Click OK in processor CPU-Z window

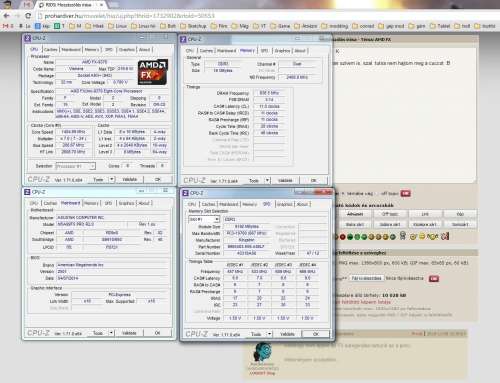coord(158,179)
